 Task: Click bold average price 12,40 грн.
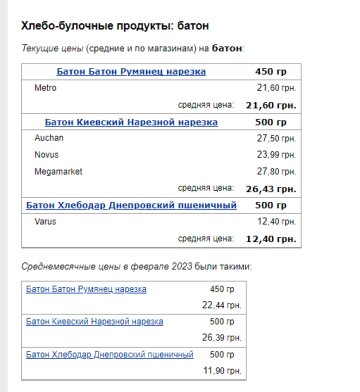[x=271, y=239]
